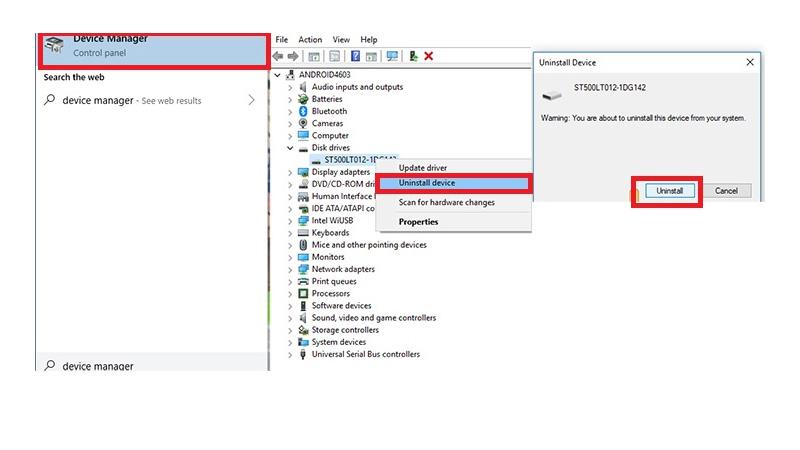Click the scan hardware monitor toolbar icon
The image size is (800, 450).
pos(392,57)
